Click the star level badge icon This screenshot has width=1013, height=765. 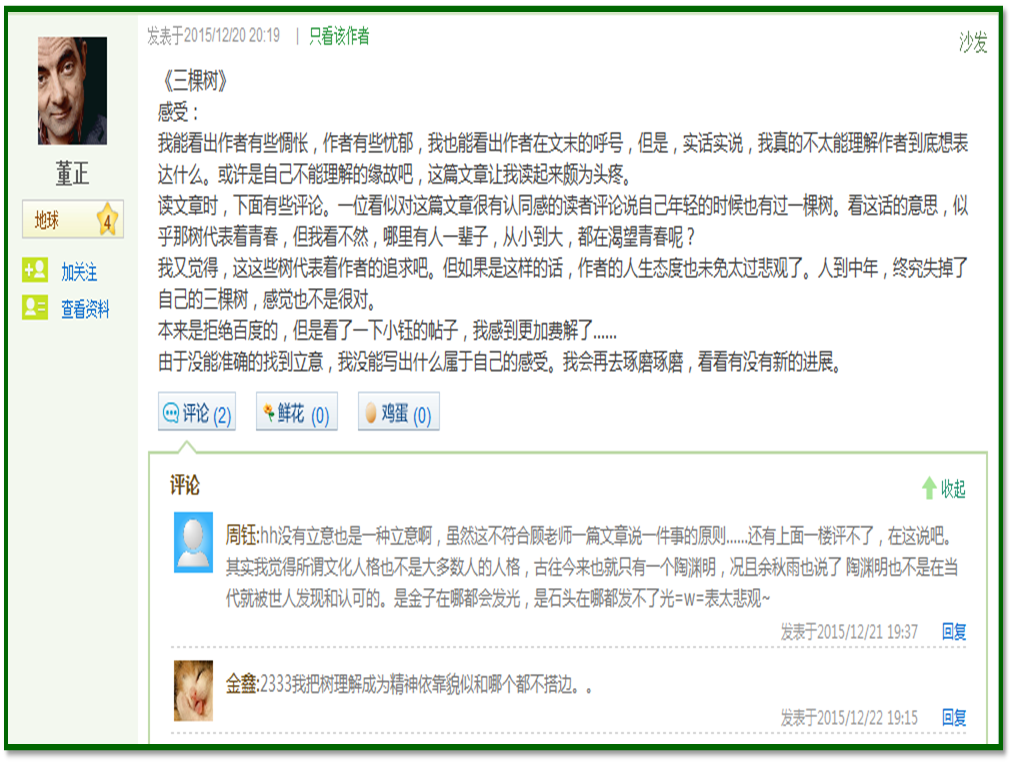pyautogui.click(x=107, y=220)
